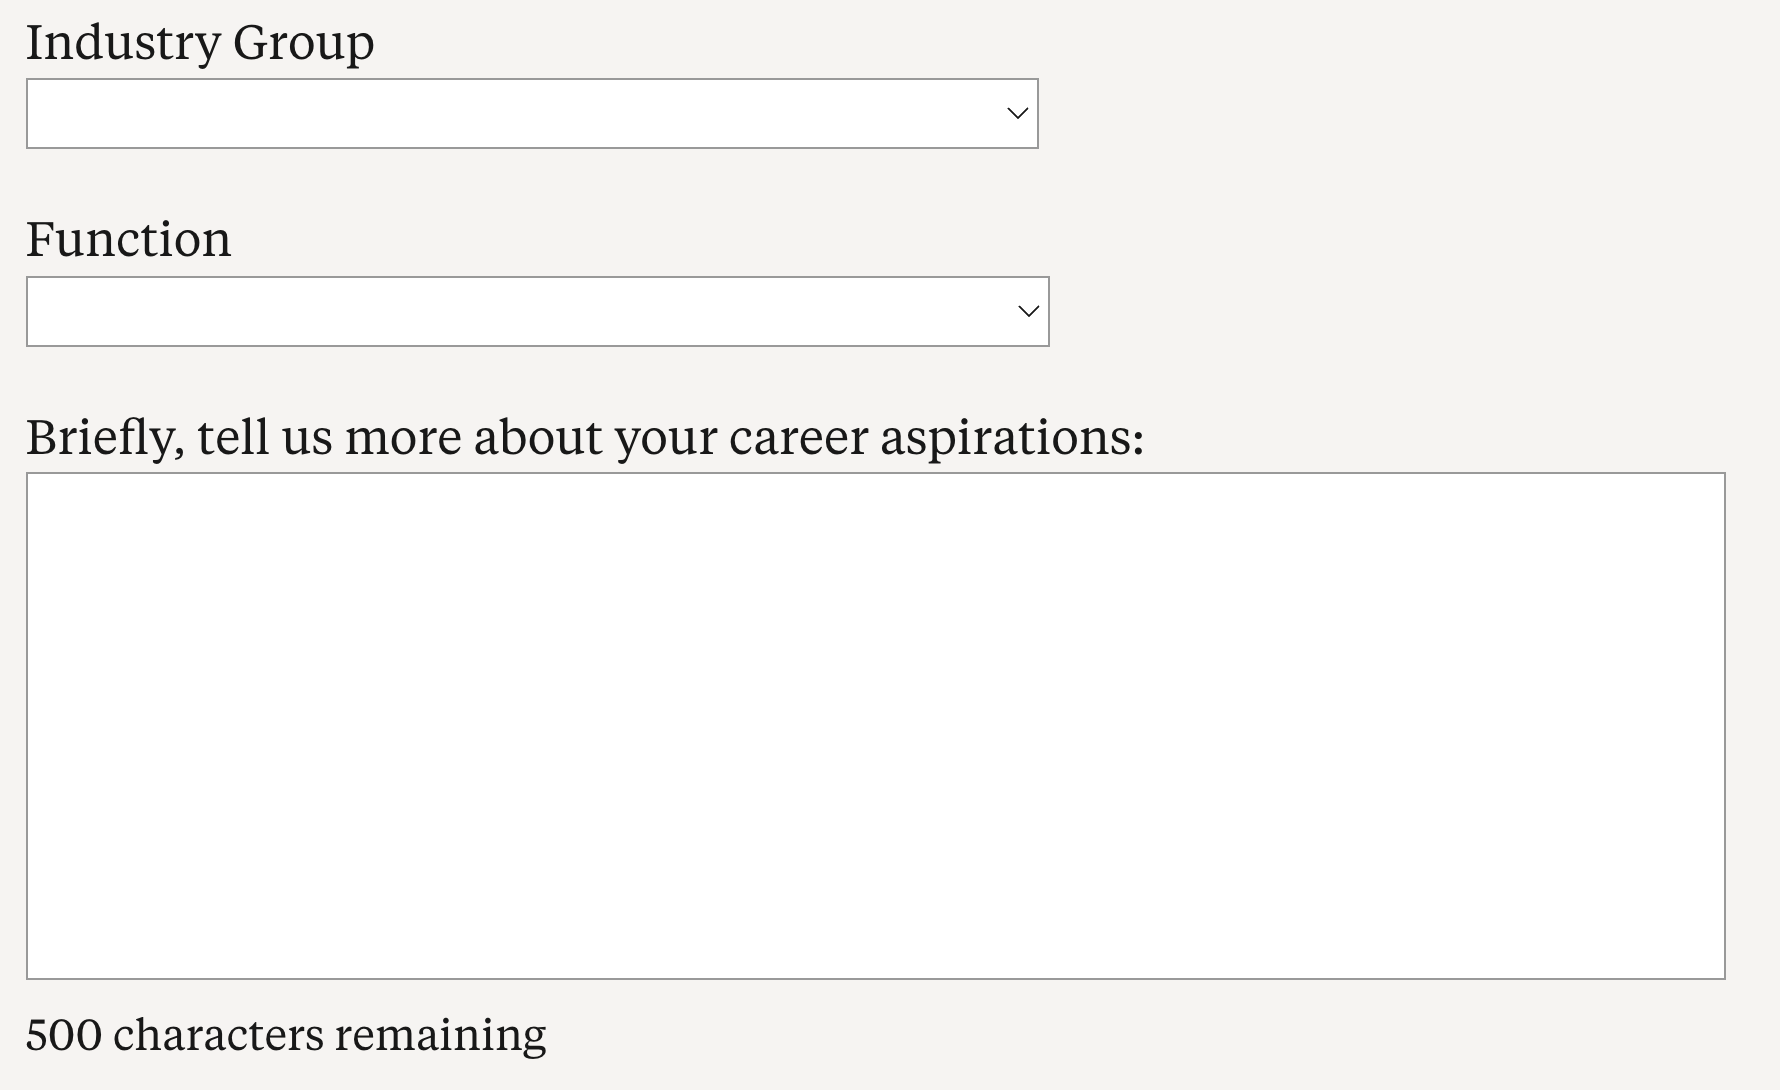Viewport: 1780px width, 1090px height.
Task: Click the Function dropdown chevron arrow
Action: (1028, 311)
